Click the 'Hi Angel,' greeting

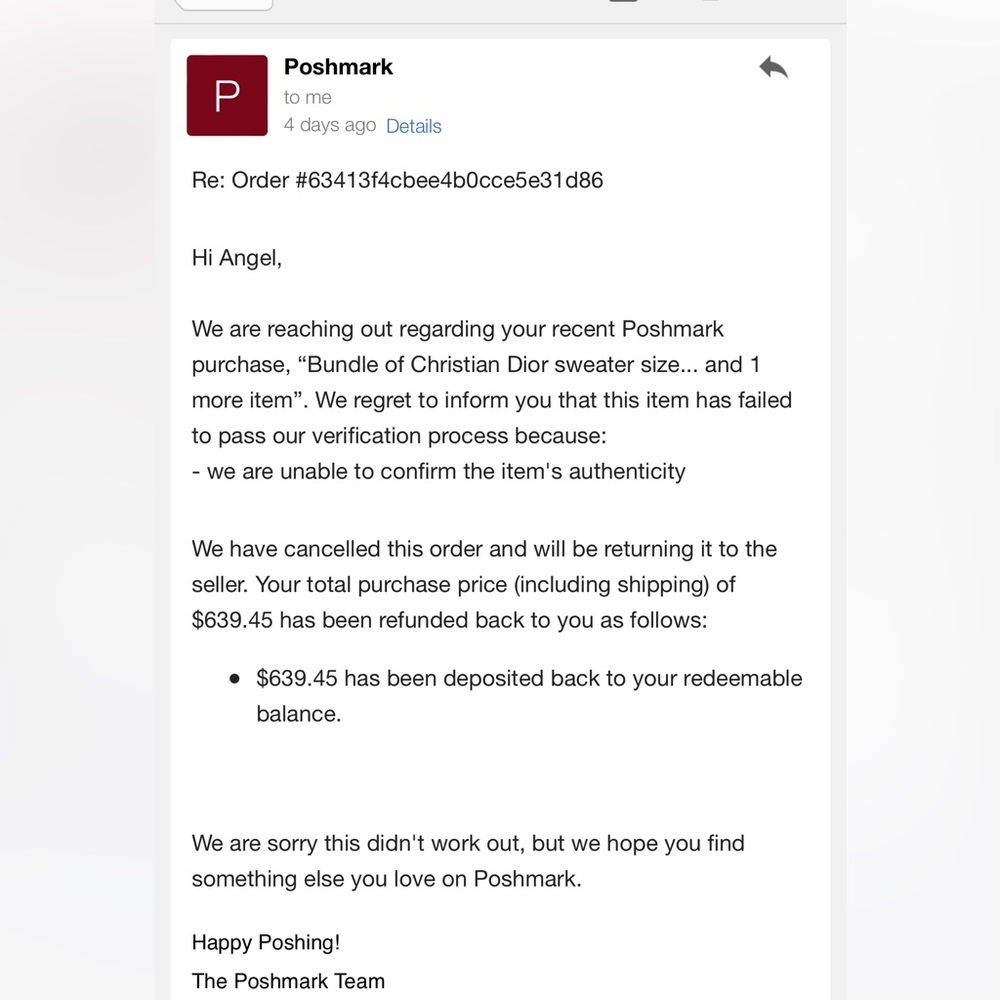tap(237, 258)
